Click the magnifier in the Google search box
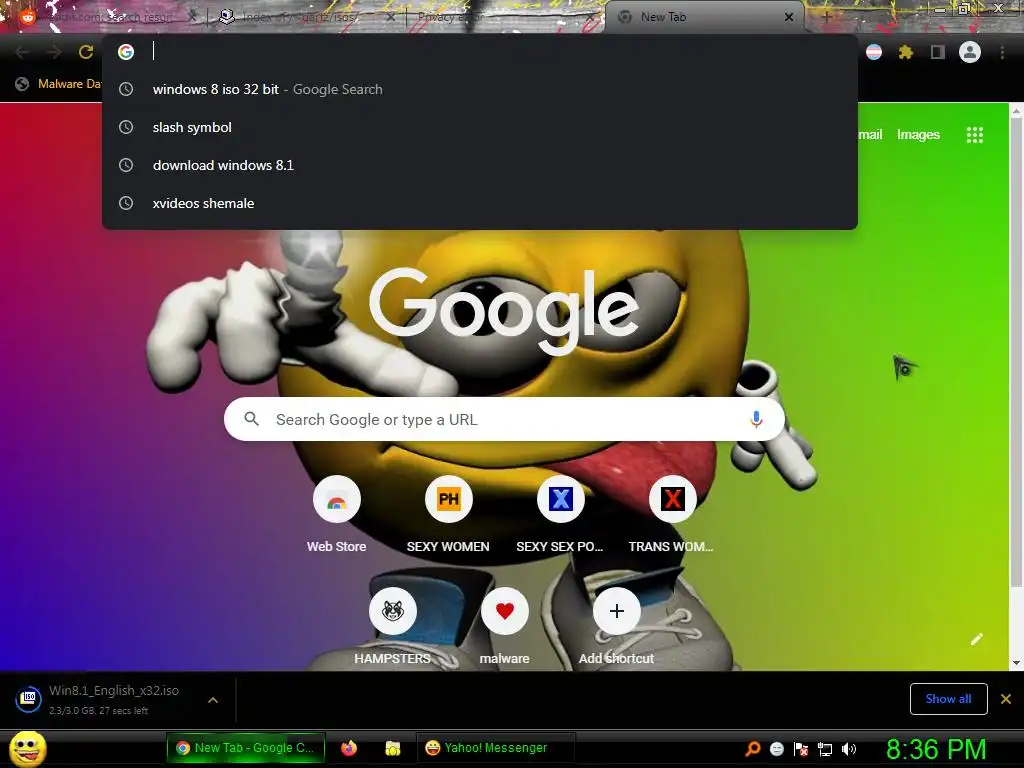 tap(251, 419)
